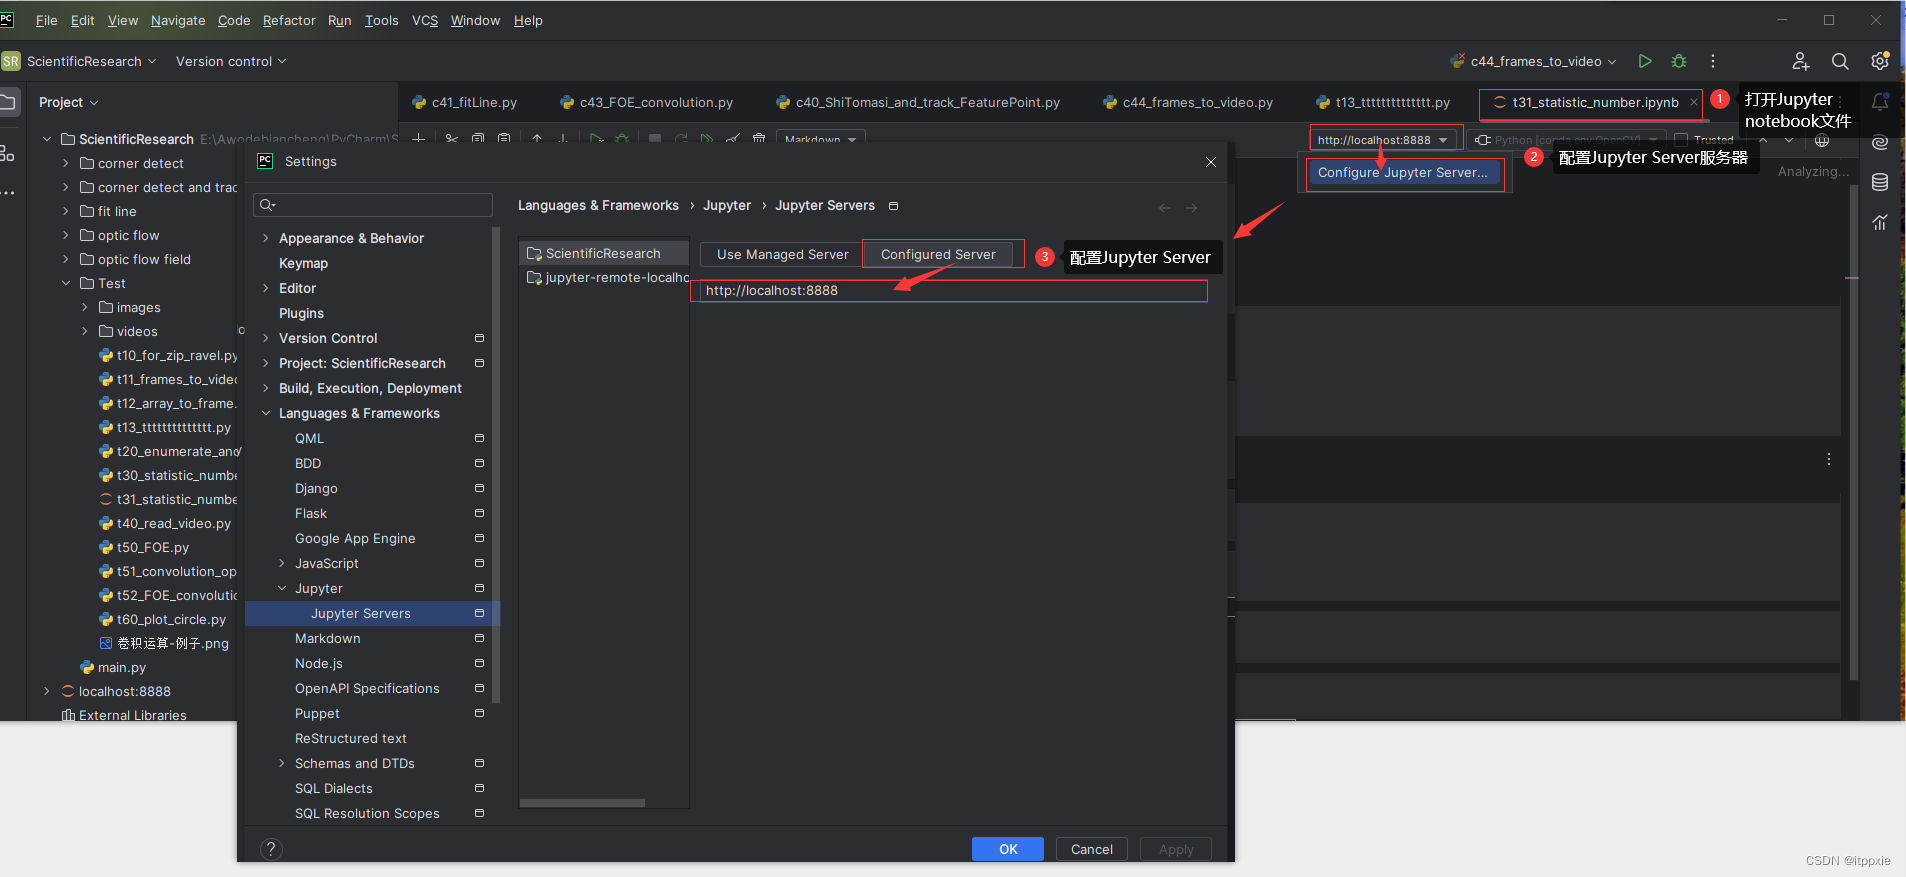Click settings tree vertical scrollbar
This screenshot has width=1906, height=877.
tap(496, 465)
